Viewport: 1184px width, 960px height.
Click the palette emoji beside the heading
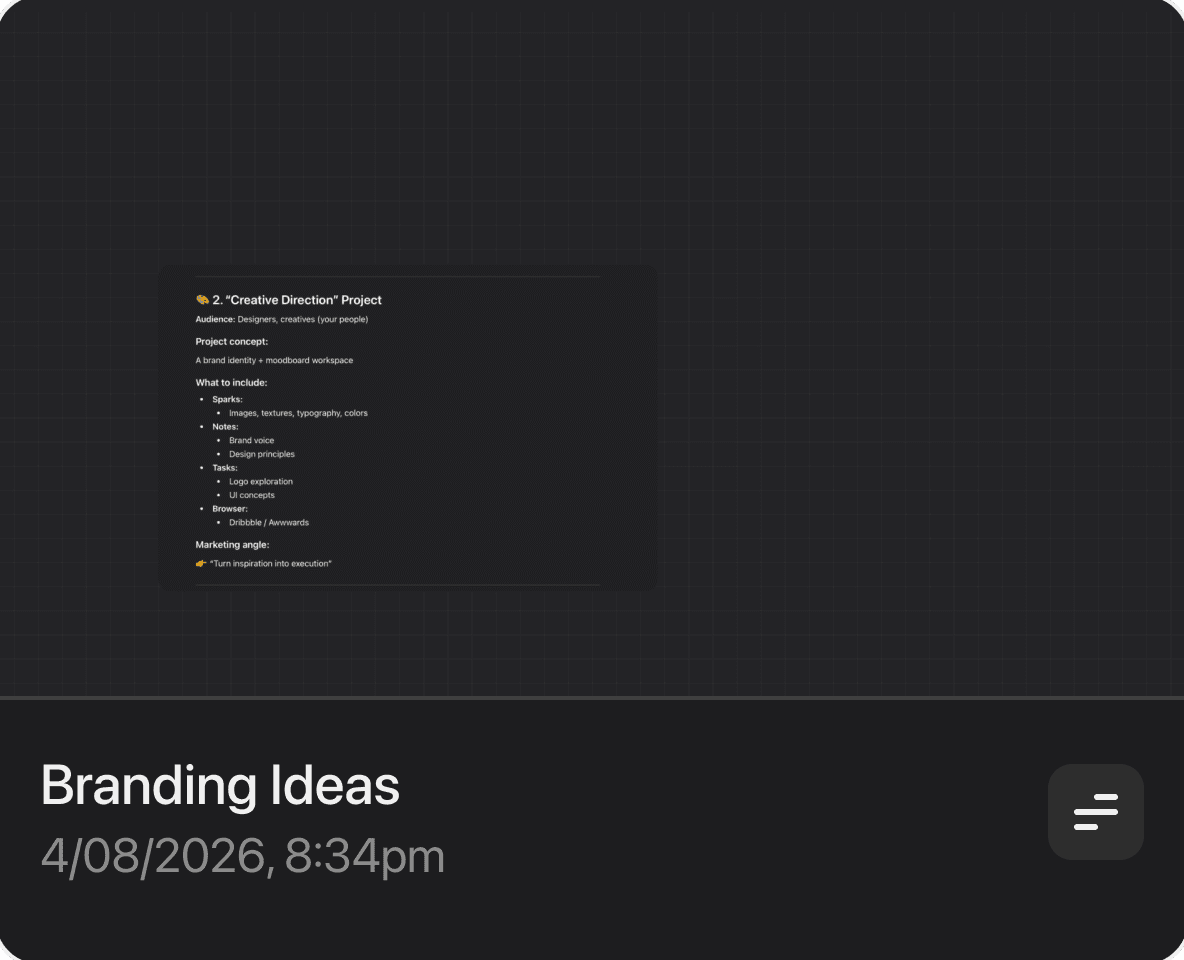pyautogui.click(x=202, y=300)
